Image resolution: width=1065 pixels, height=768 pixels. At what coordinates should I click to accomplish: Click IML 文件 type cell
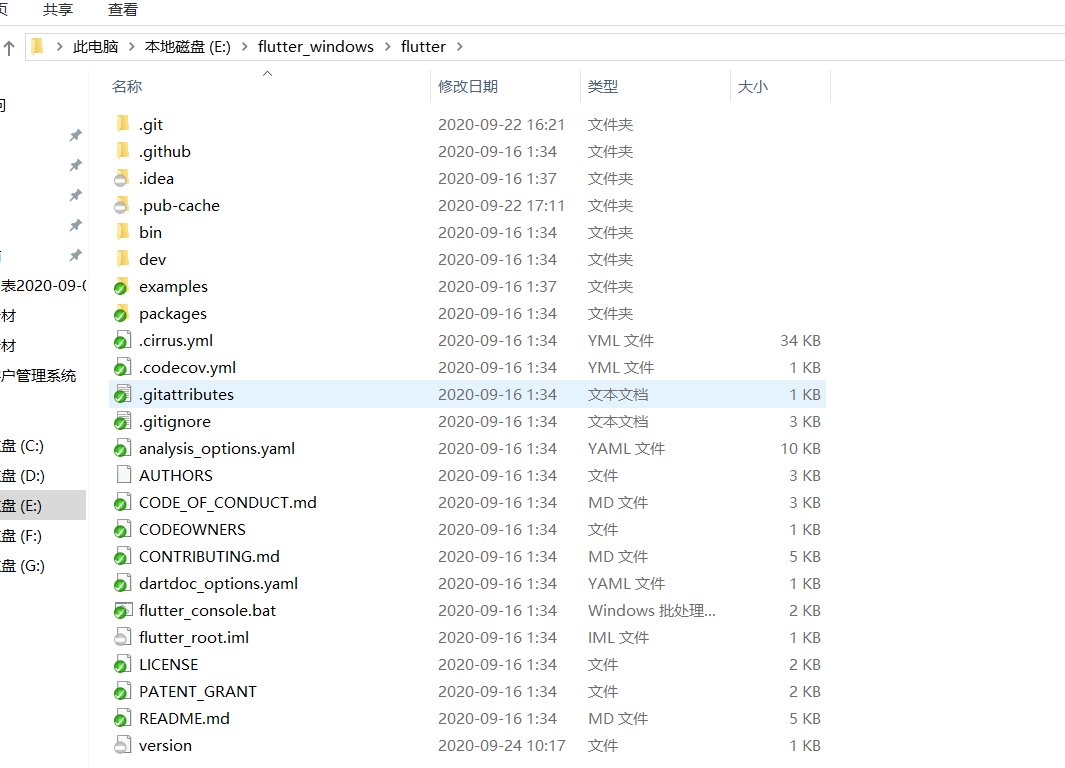pyautogui.click(x=618, y=638)
